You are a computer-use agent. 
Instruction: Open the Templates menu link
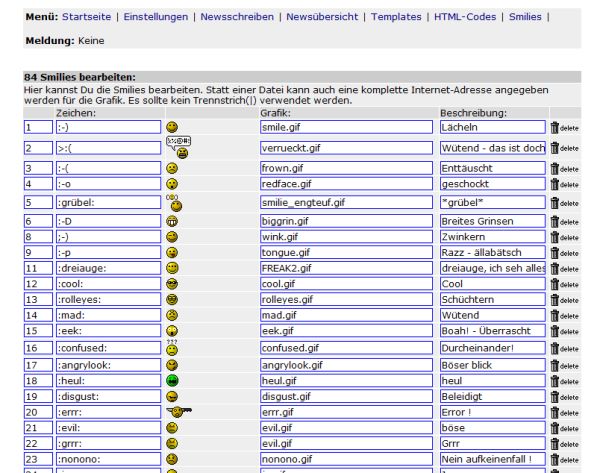point(396,17)
